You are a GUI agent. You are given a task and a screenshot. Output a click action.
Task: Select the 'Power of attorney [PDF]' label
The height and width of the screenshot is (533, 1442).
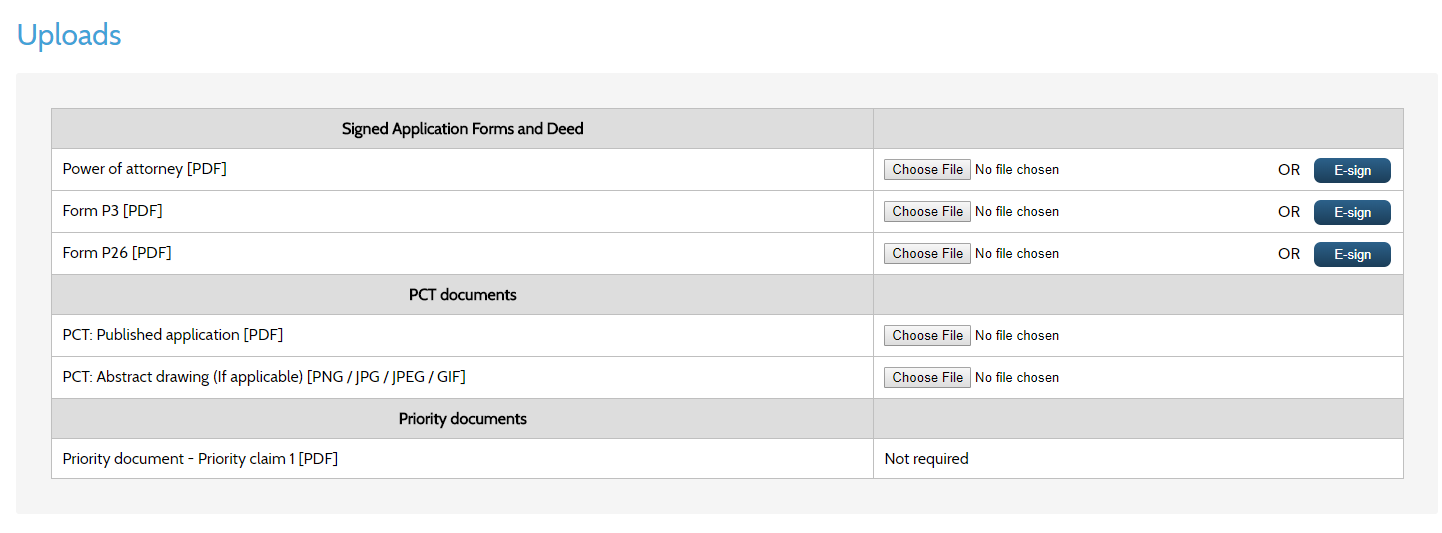(x=145, y=169)
